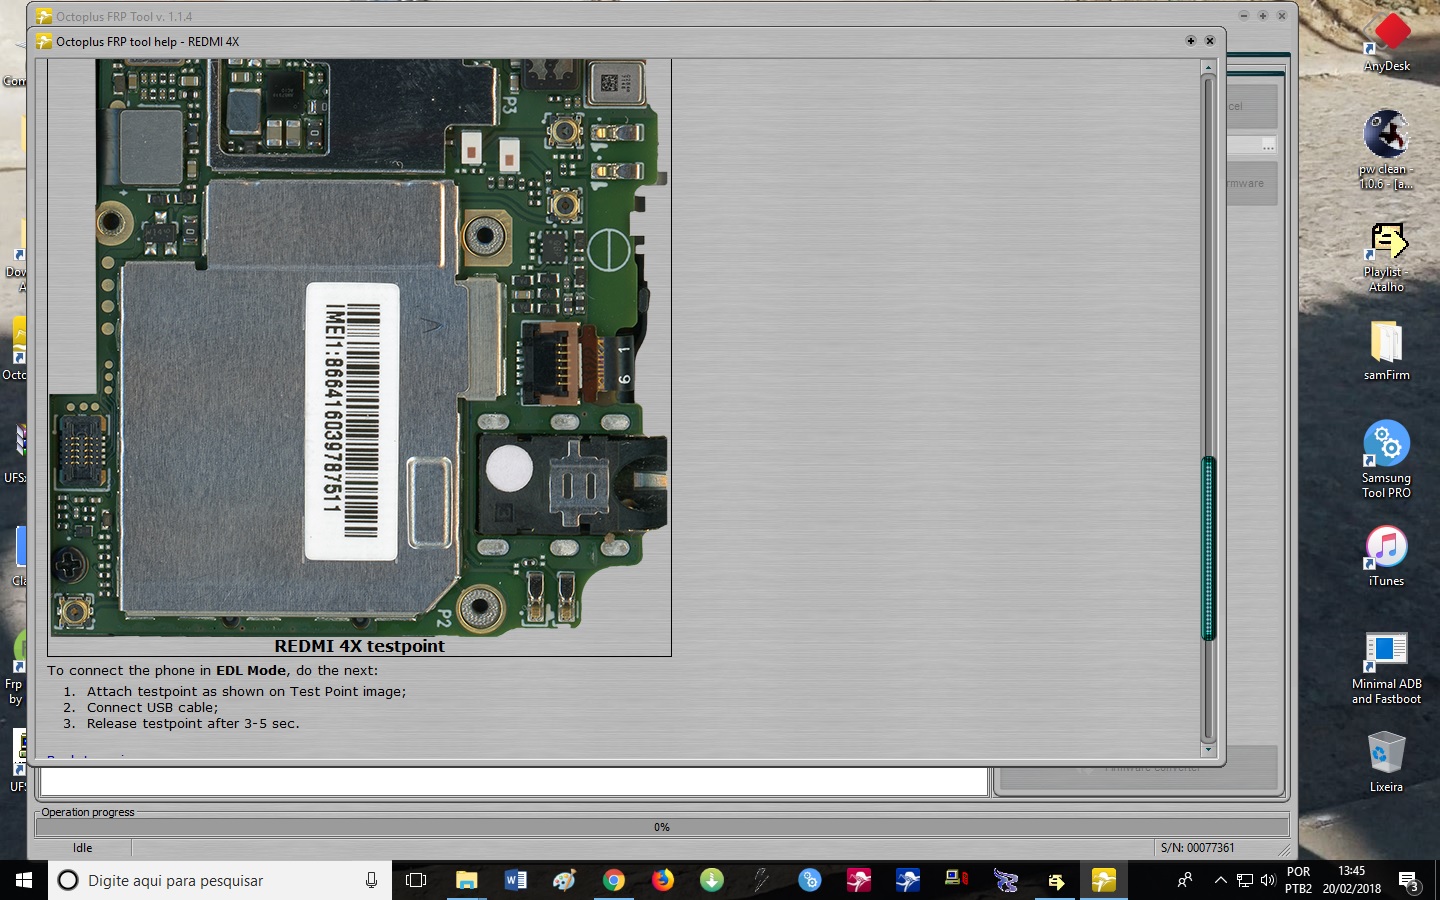Click the 'Attach testpoint as shown' step
Image resolution: width=1440 pixels, height=900 pixels.
pyautogui.click(x=246, y=691)
